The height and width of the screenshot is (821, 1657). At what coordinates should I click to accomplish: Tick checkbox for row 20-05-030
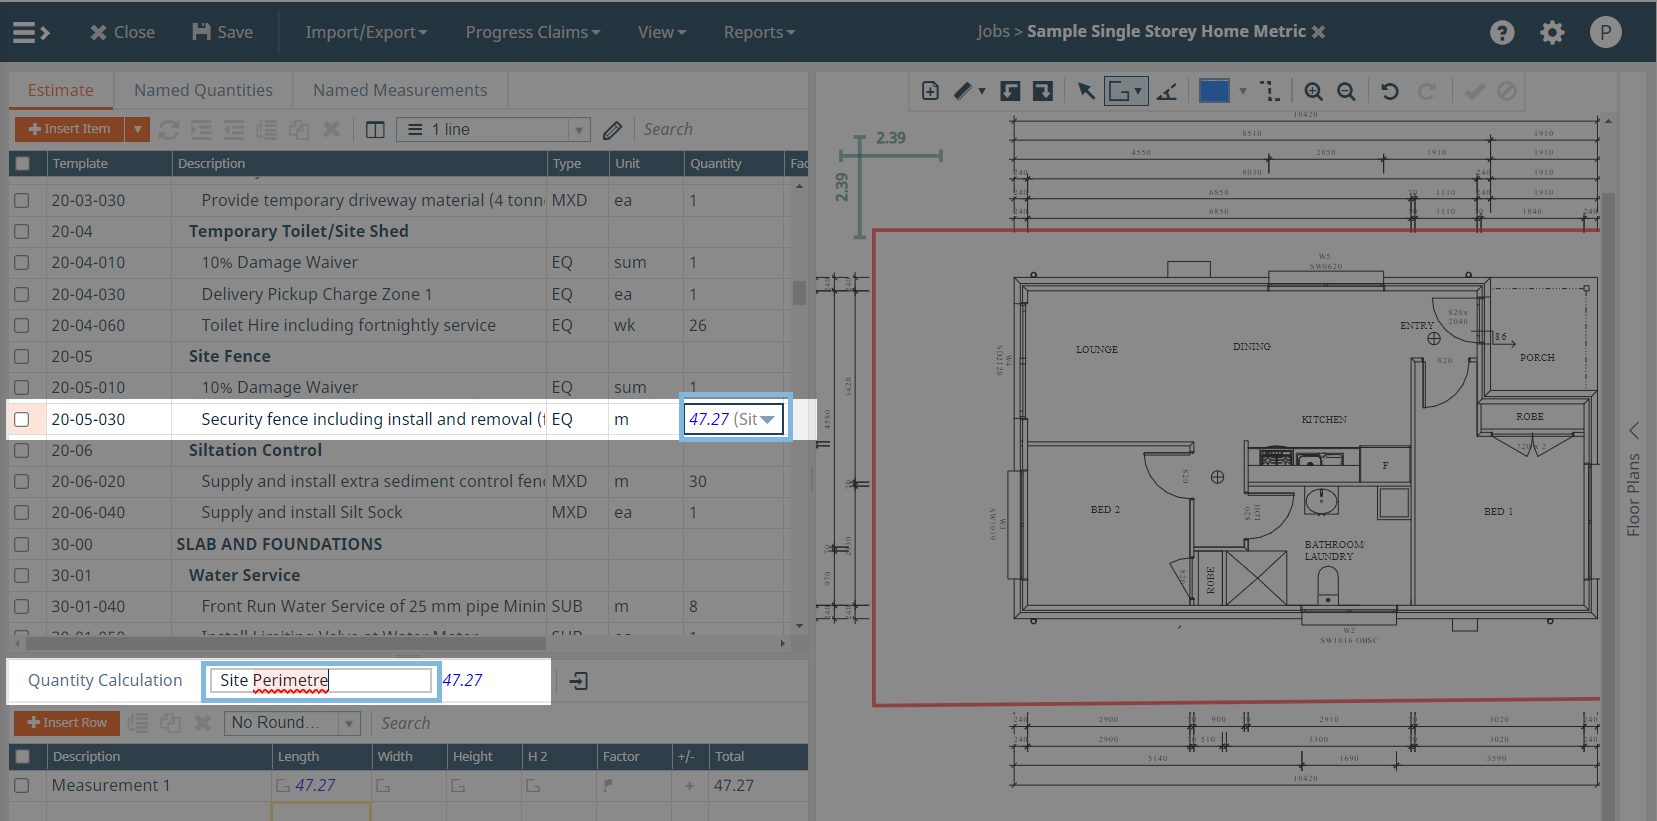coord(22,420)
